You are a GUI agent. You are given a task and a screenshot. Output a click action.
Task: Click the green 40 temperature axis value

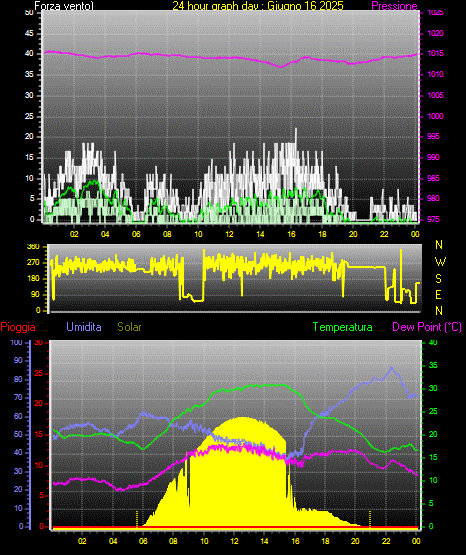[x=433, y=342]
